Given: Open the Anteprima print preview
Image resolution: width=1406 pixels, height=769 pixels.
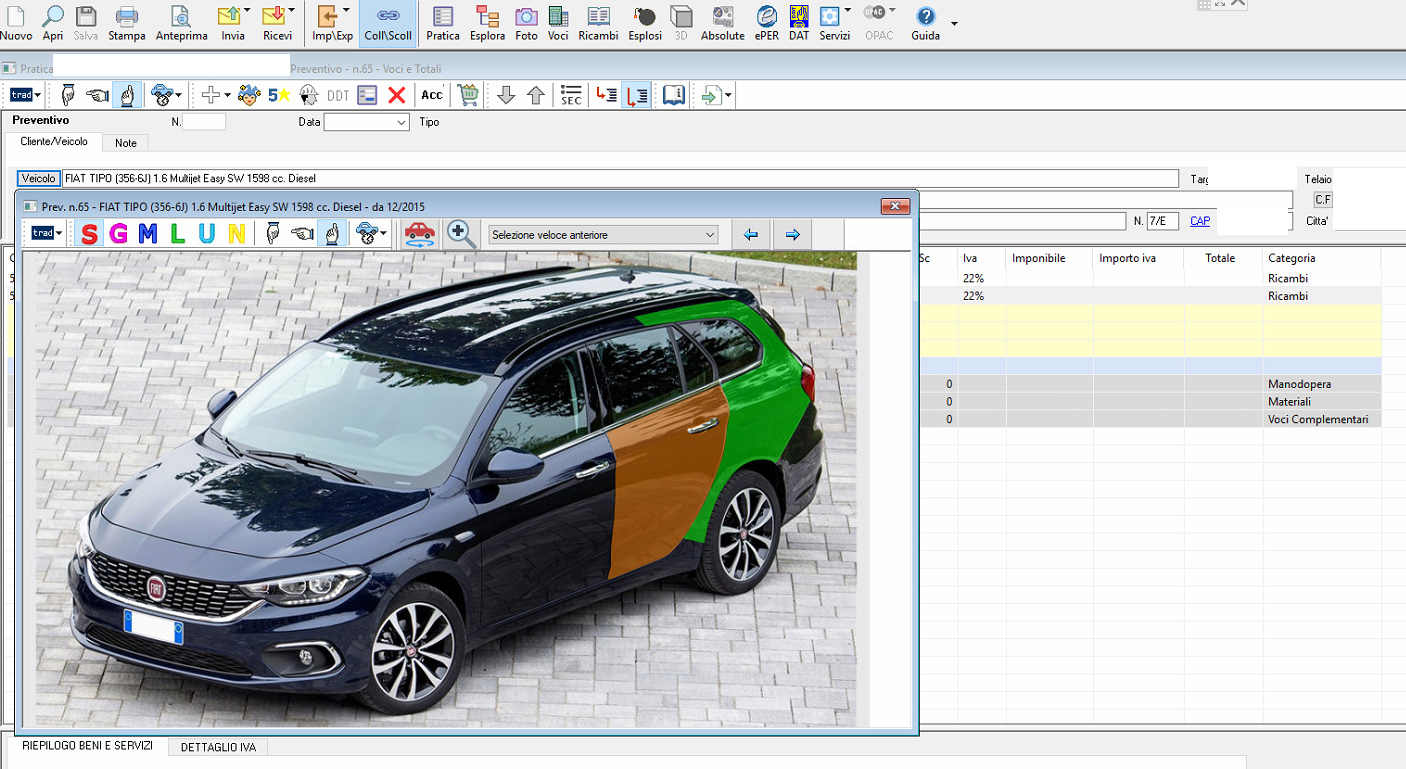Looking at the screenshot, I should pos(181,23).
